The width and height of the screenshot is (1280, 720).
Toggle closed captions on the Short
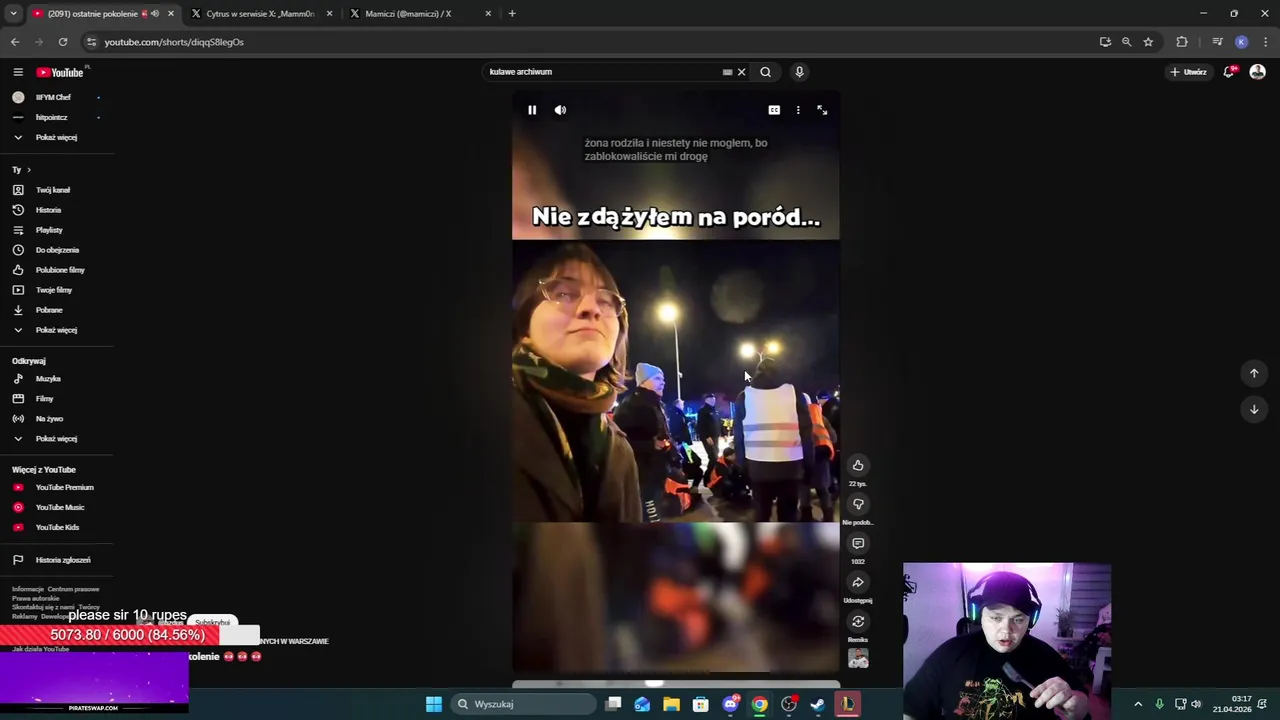pos(774,110)
